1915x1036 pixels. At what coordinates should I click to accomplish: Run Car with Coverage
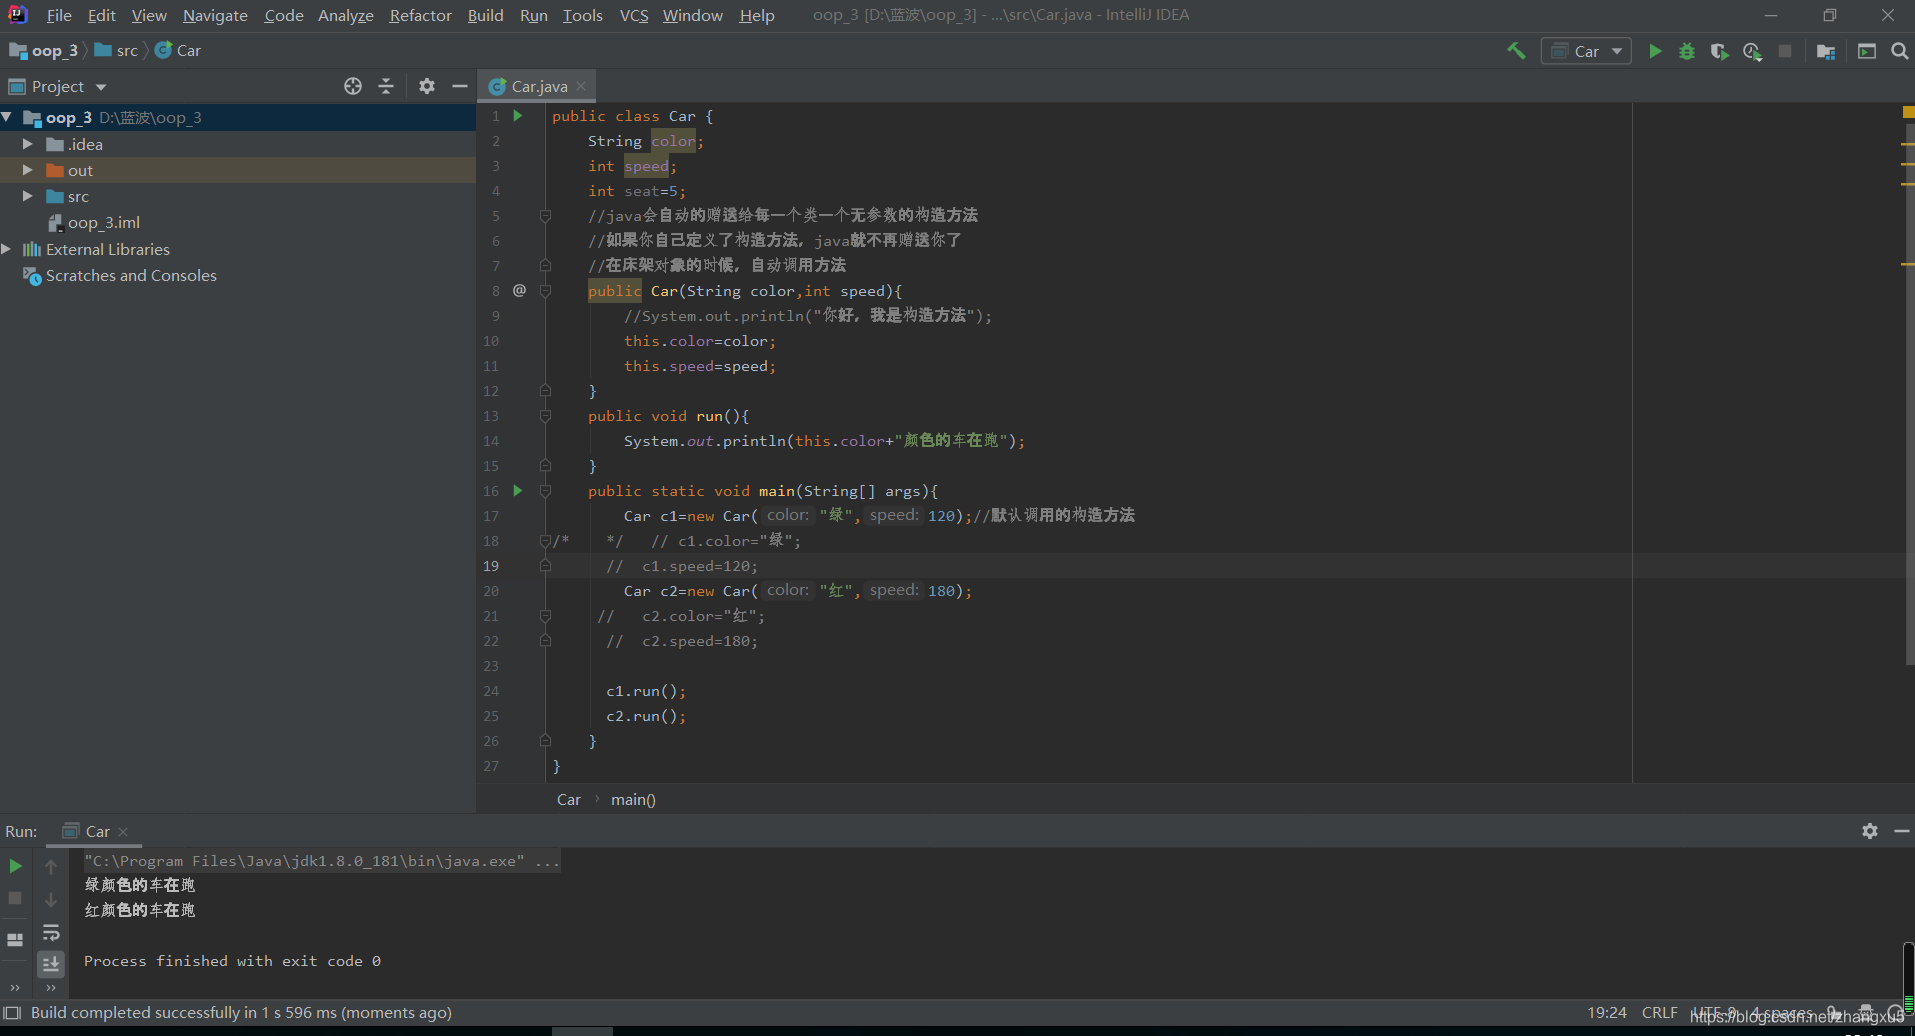[x=1719, y=51]
